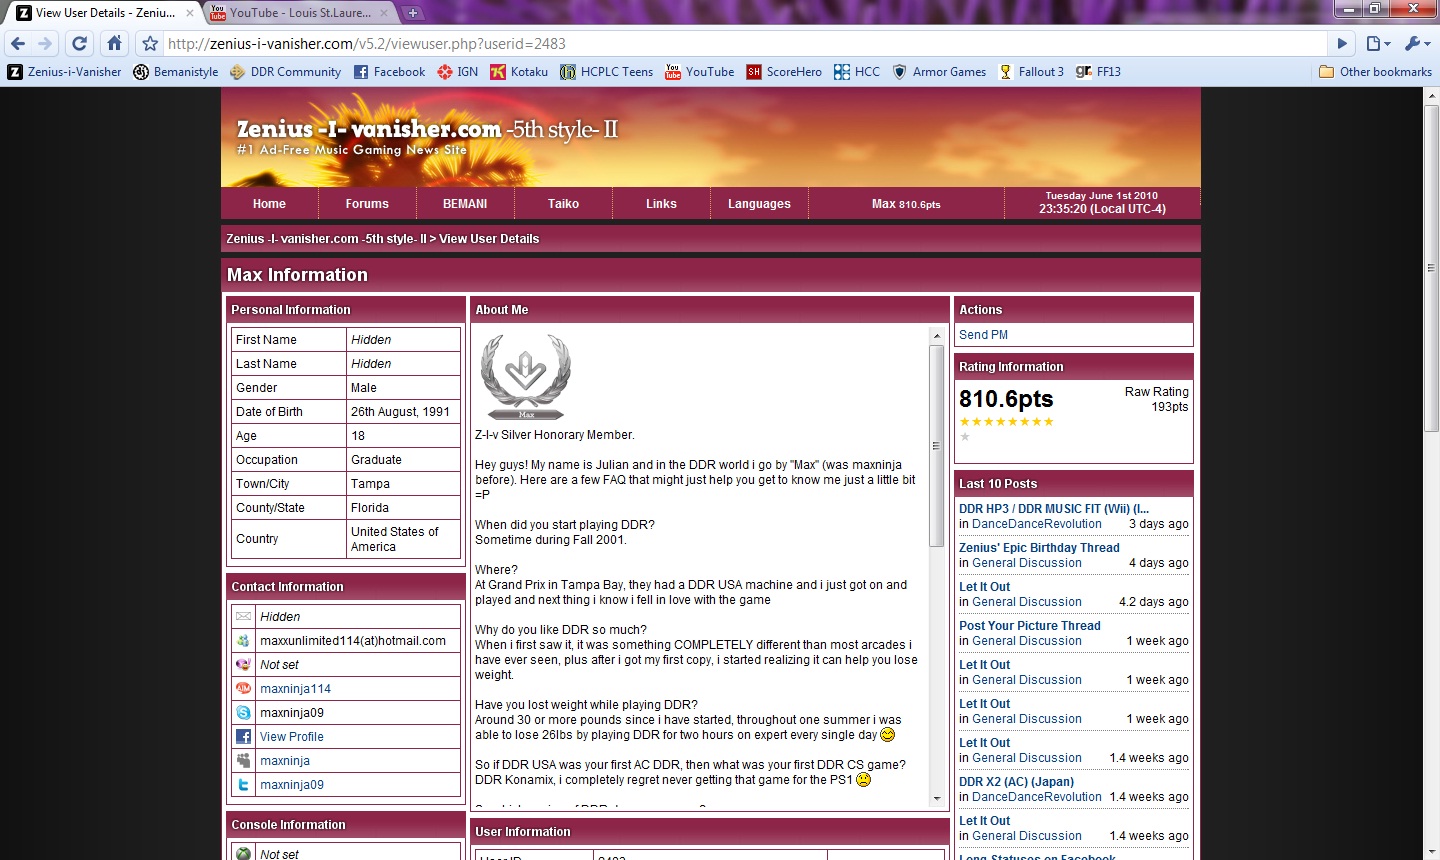This screenshot has height=860, width=1440.
Task: Open the Chrome wrench tools menu
Action: point(1417,43)
